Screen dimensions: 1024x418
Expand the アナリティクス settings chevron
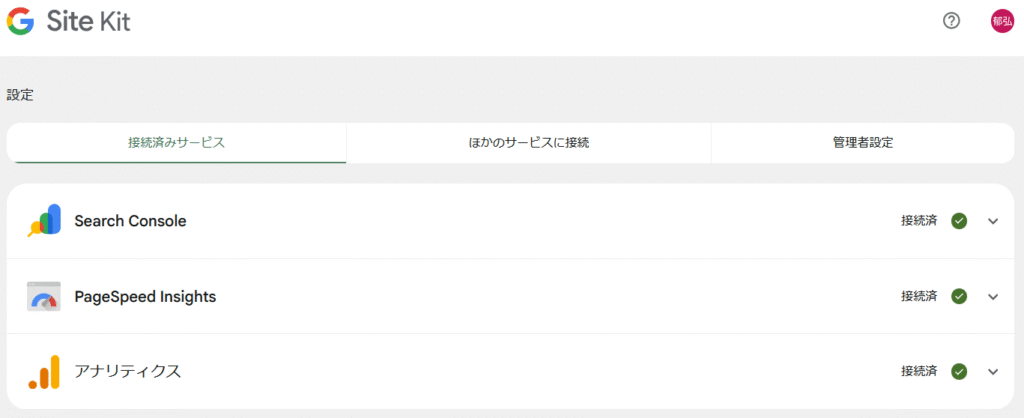pyautogui.click(x=993, y=372)
